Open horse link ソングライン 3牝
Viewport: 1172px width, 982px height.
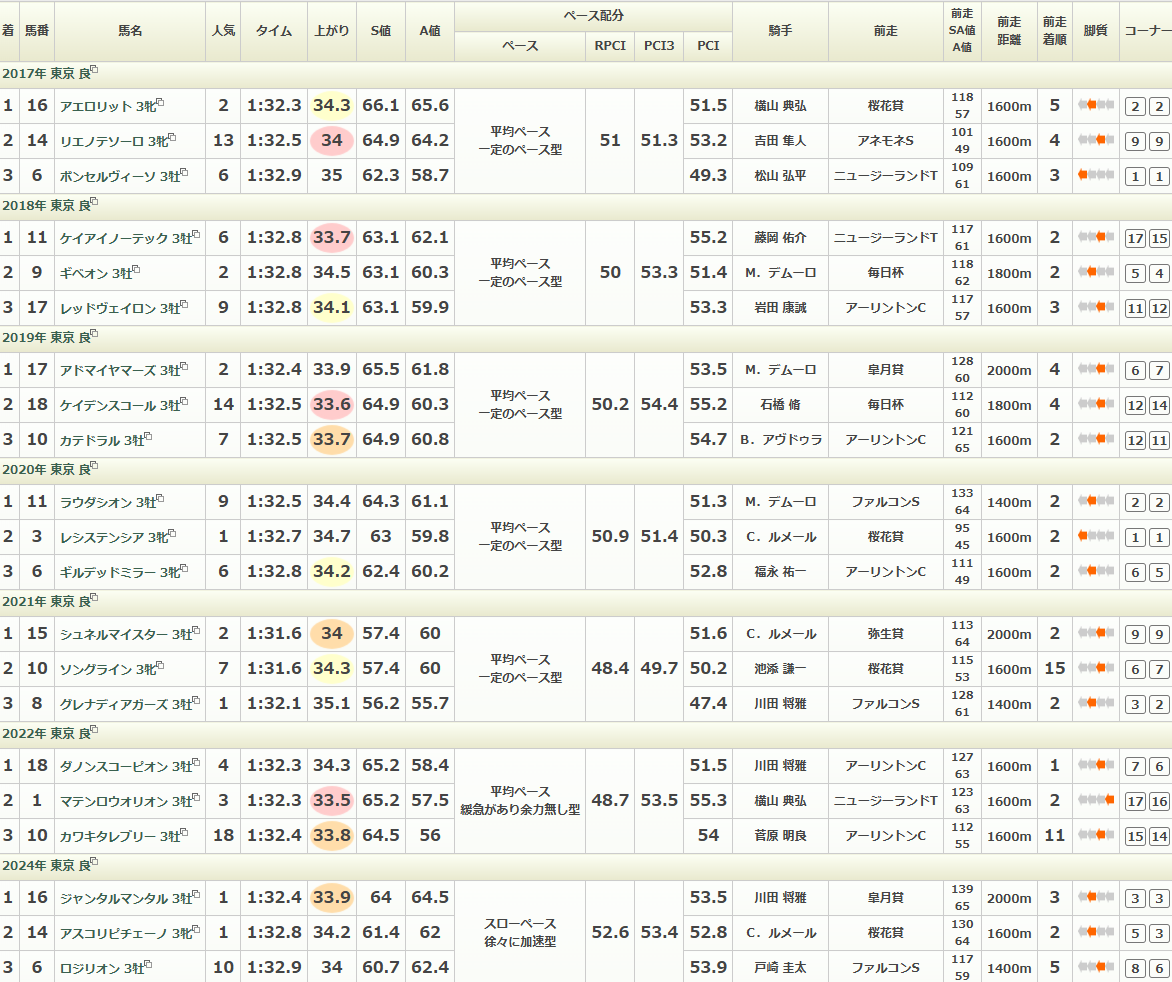coord(103,669)
